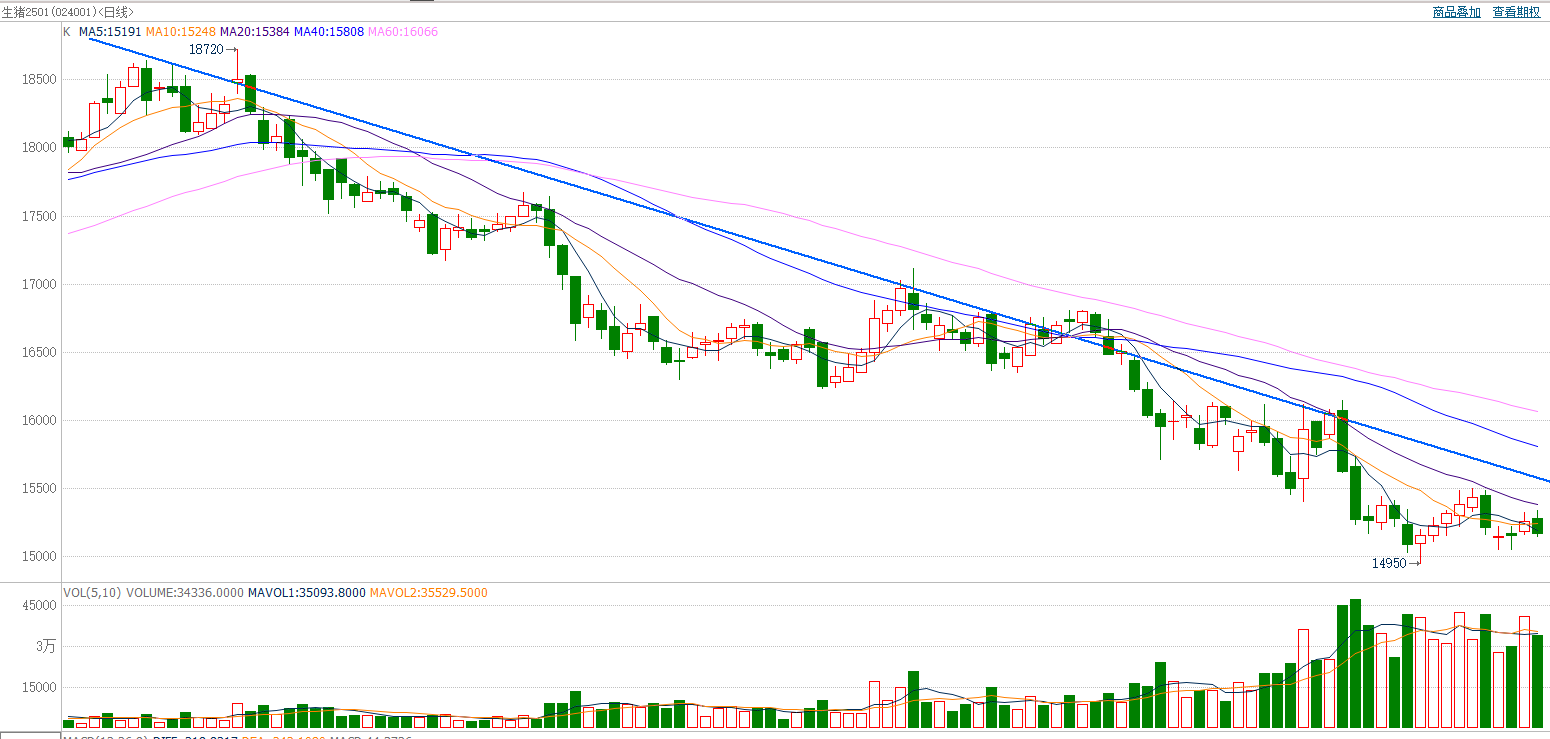The image size is (1550, 739).
Task: Click the K indicator label
Action: tap(67, 32)
